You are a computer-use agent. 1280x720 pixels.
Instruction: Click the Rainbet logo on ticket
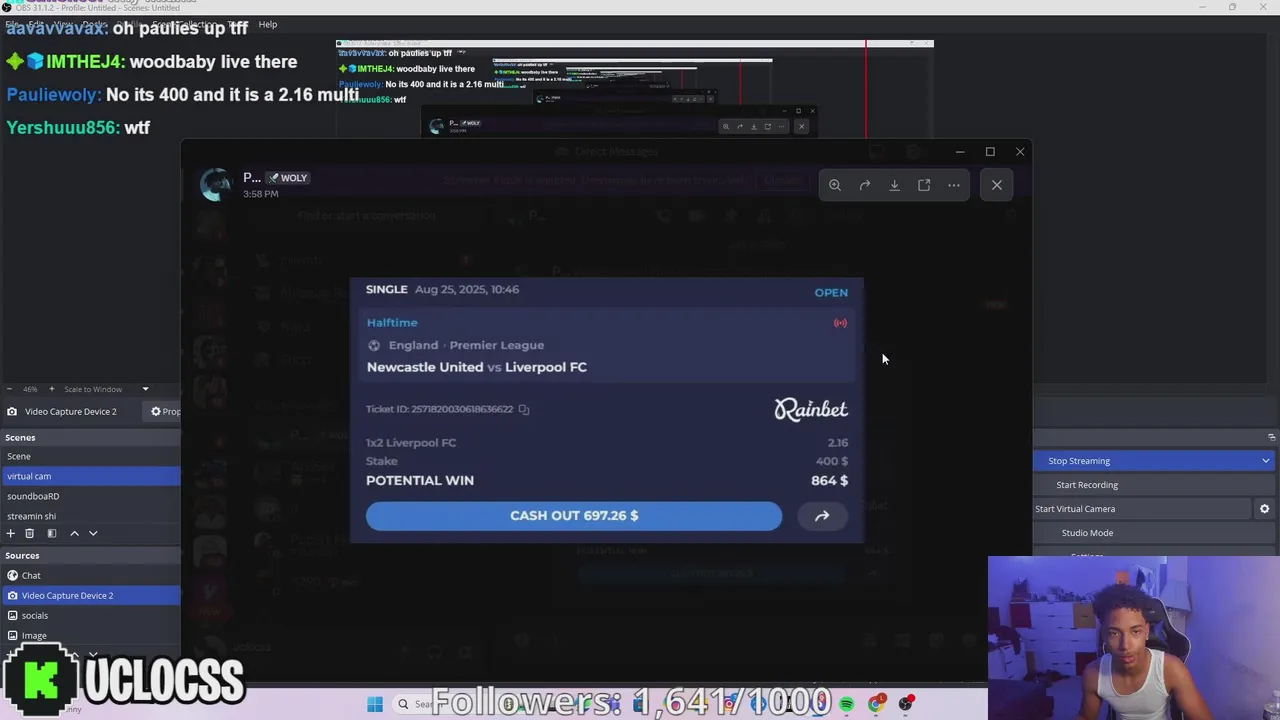click(x=811, y=409)
